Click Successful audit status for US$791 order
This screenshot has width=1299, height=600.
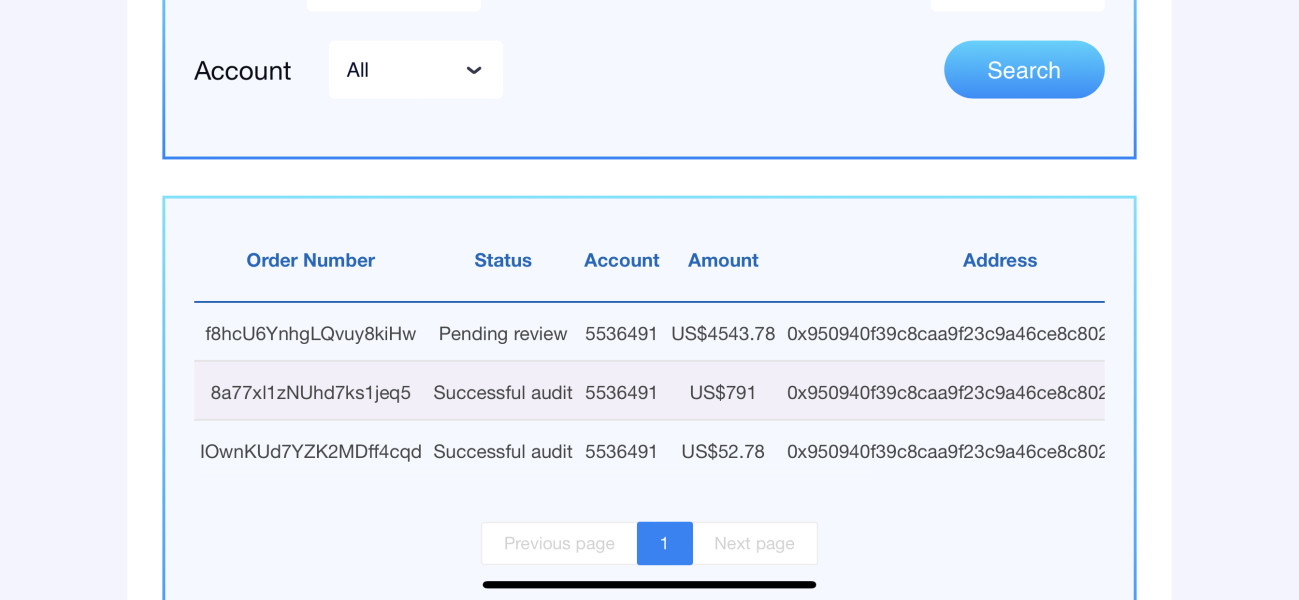(x=502, y=393)
